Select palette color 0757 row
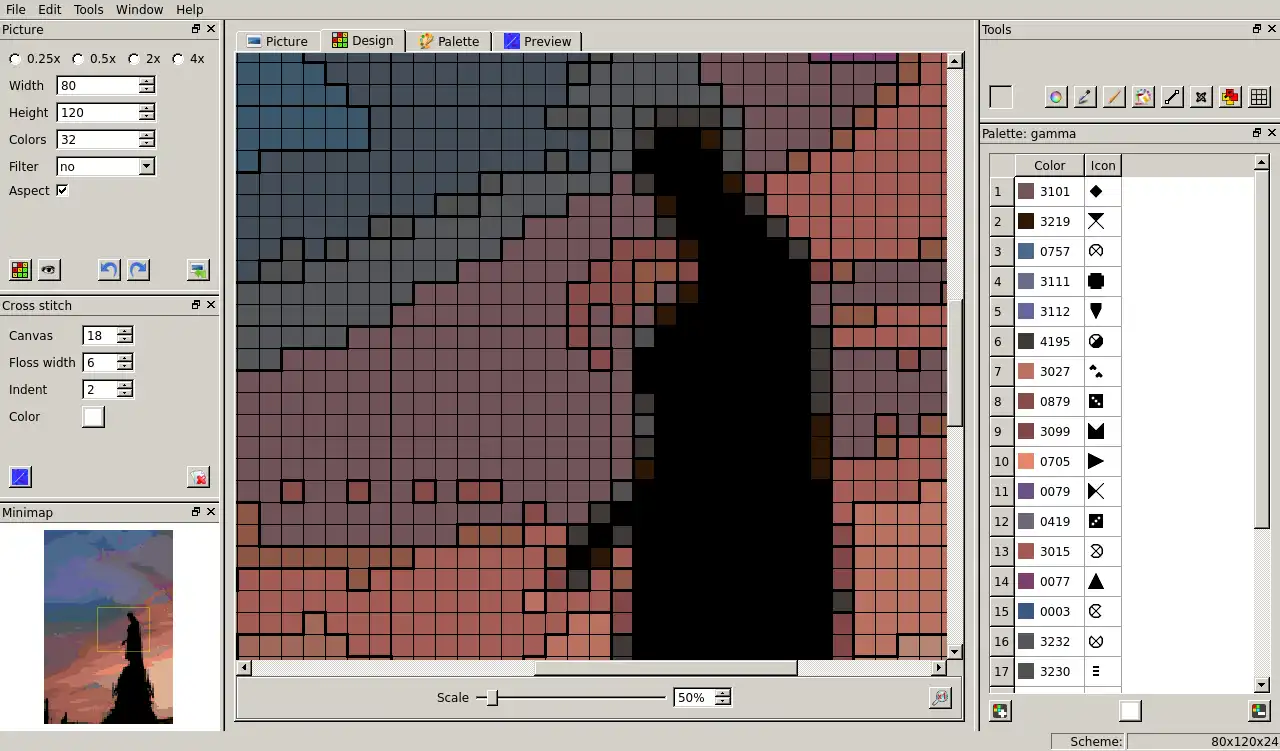This screenshot has height=751, width=1280. (x=1054, y=251)
